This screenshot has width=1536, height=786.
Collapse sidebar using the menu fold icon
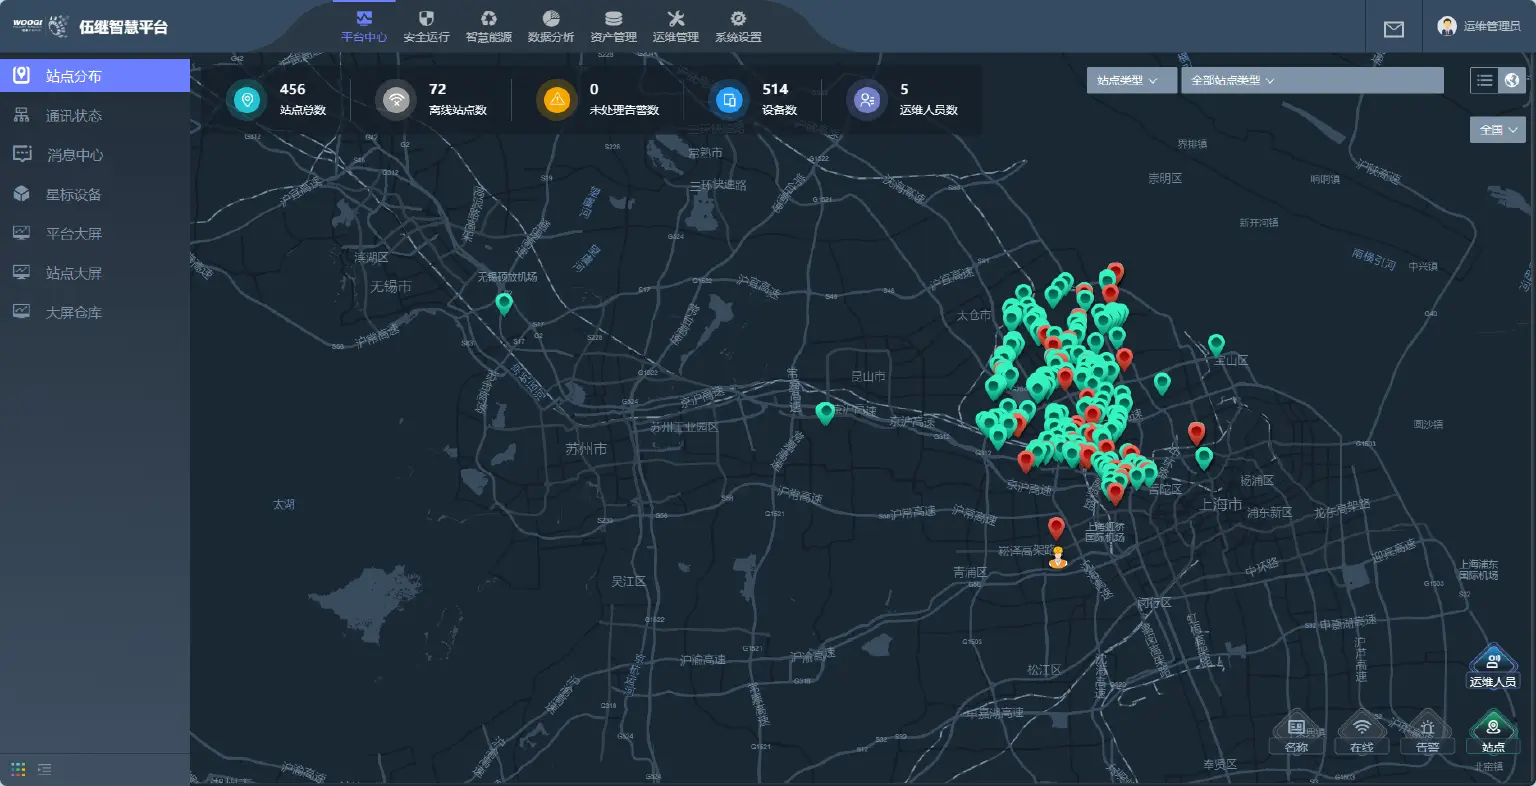(x=44, y=769)
